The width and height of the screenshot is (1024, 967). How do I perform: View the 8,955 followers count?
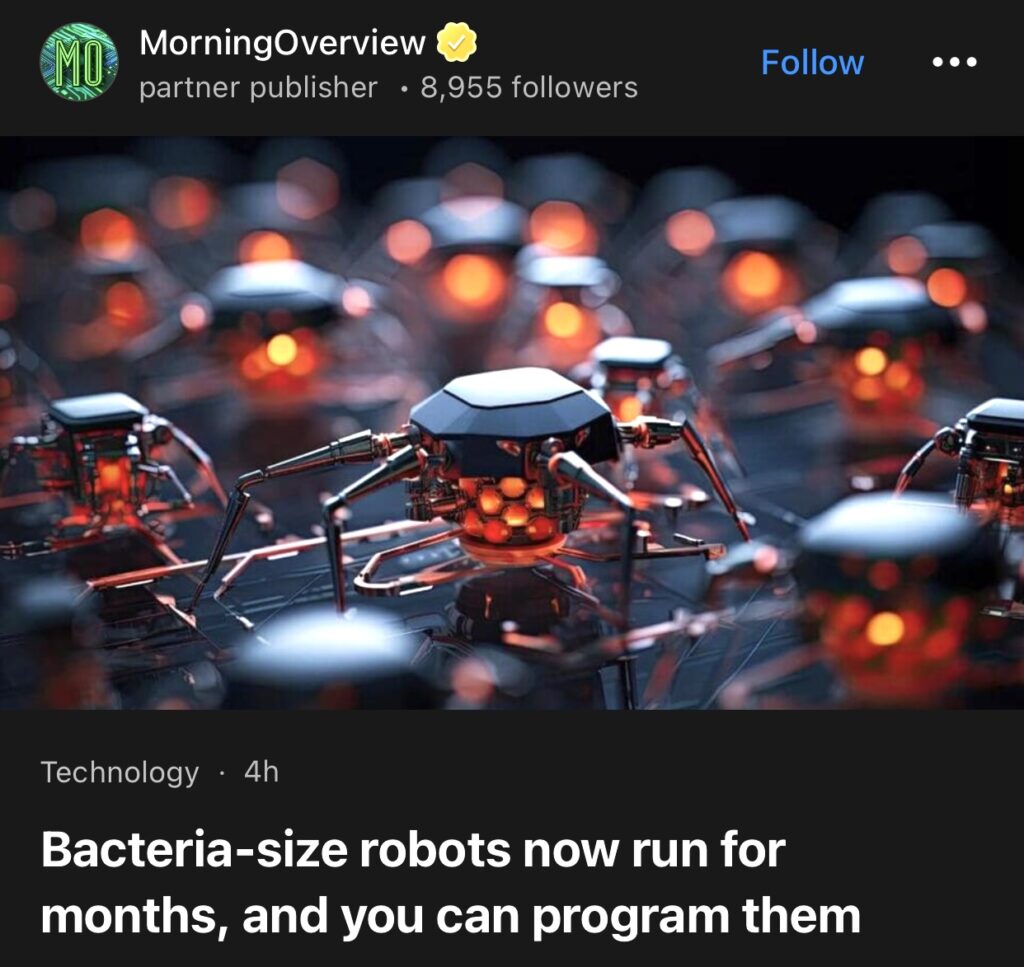click(529, 87)
